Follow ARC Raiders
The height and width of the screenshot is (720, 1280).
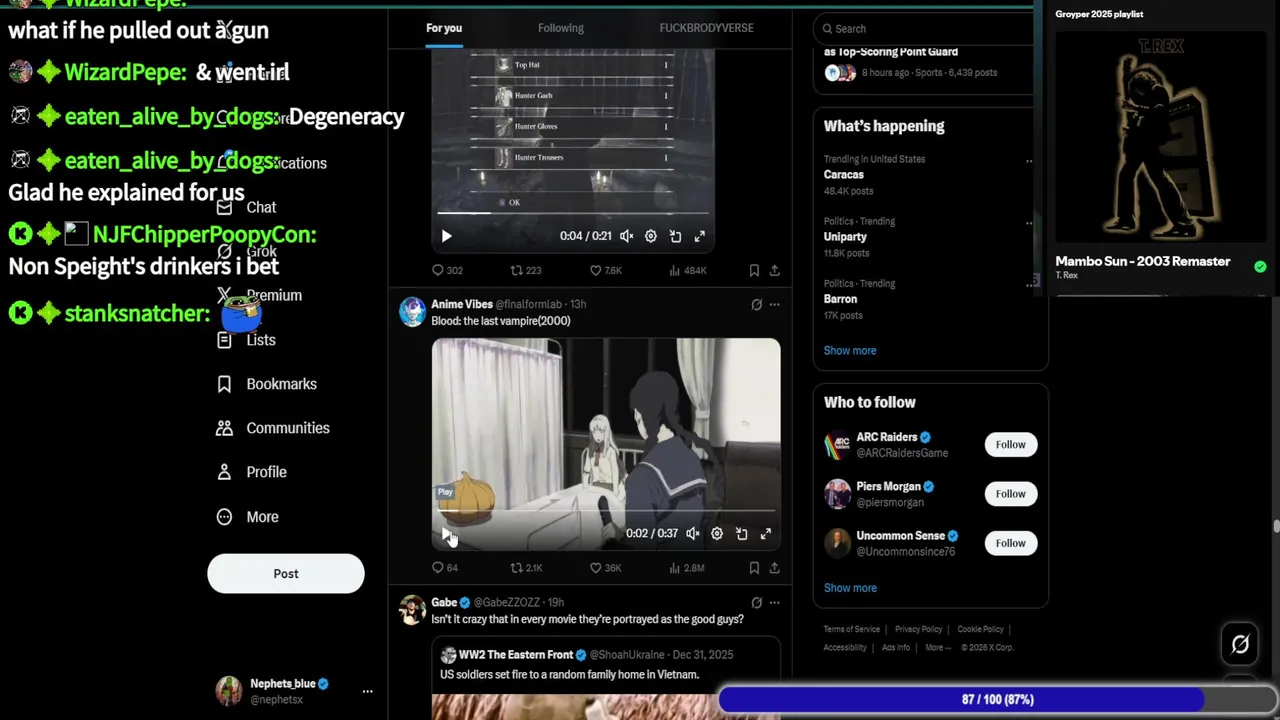pos(1010,444)
